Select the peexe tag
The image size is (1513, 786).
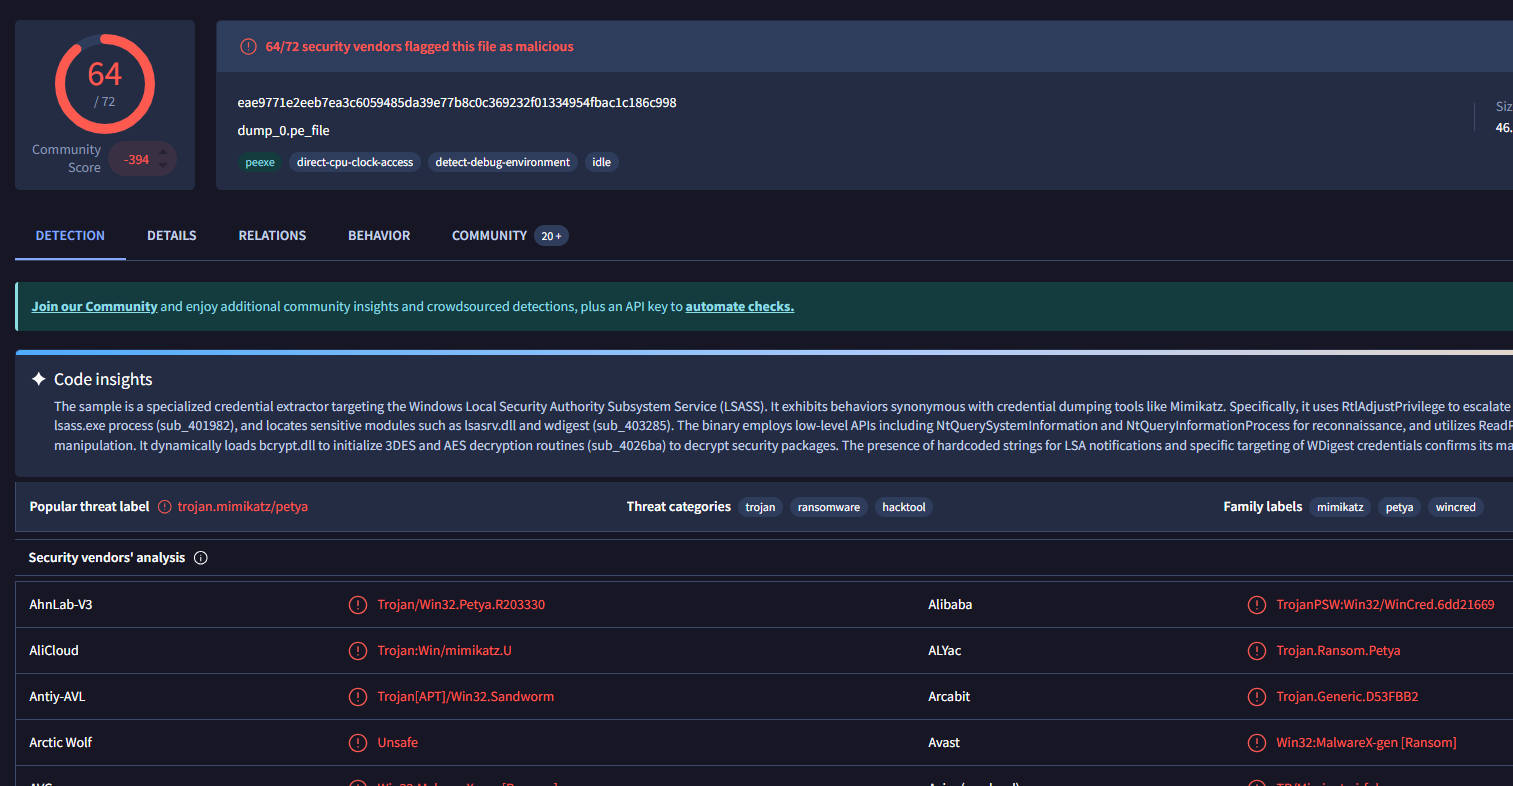(x=260, y=162)
